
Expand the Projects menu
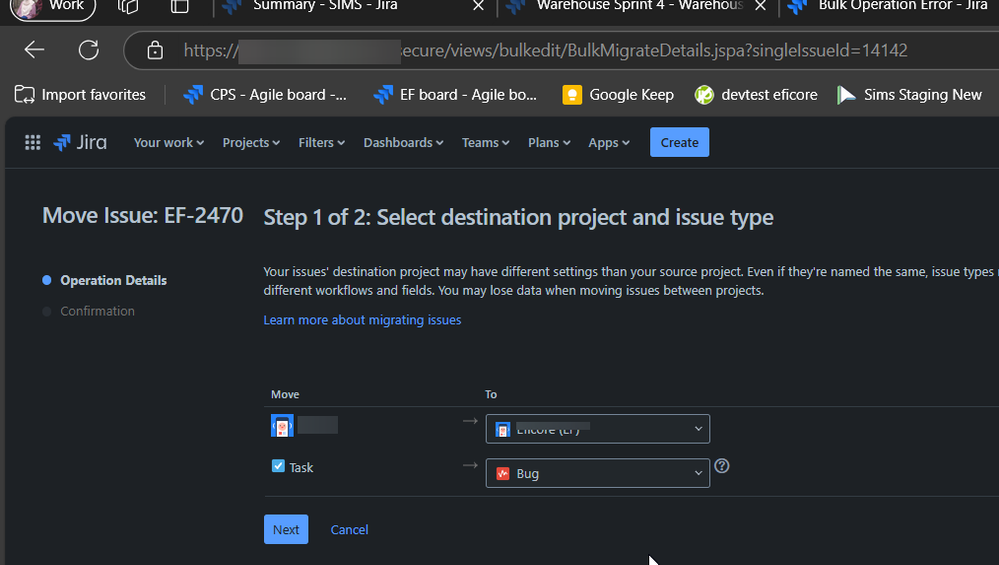(251, 143)
